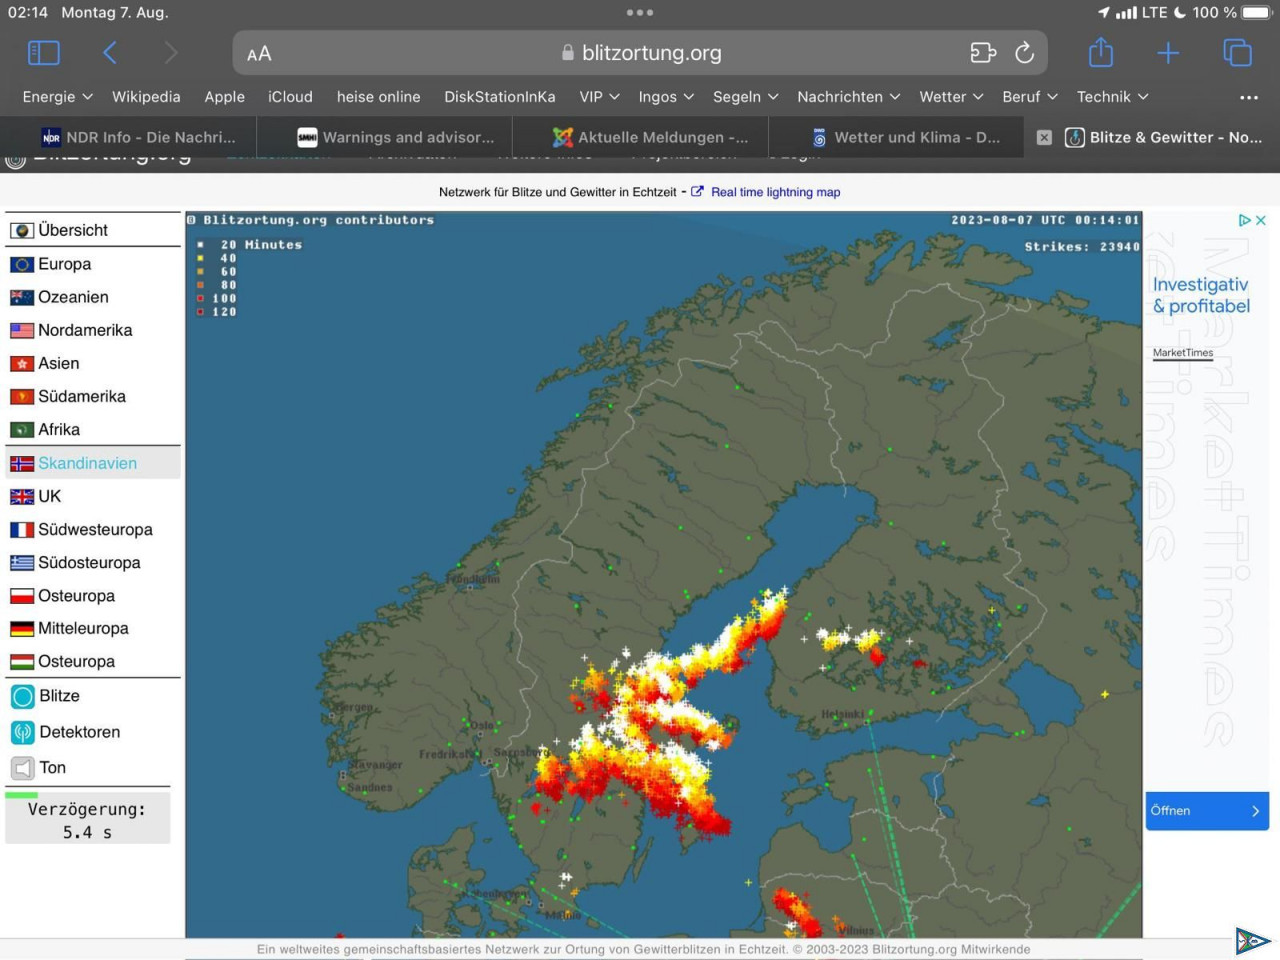Open a new tab with plus icon

(1168, 53)
